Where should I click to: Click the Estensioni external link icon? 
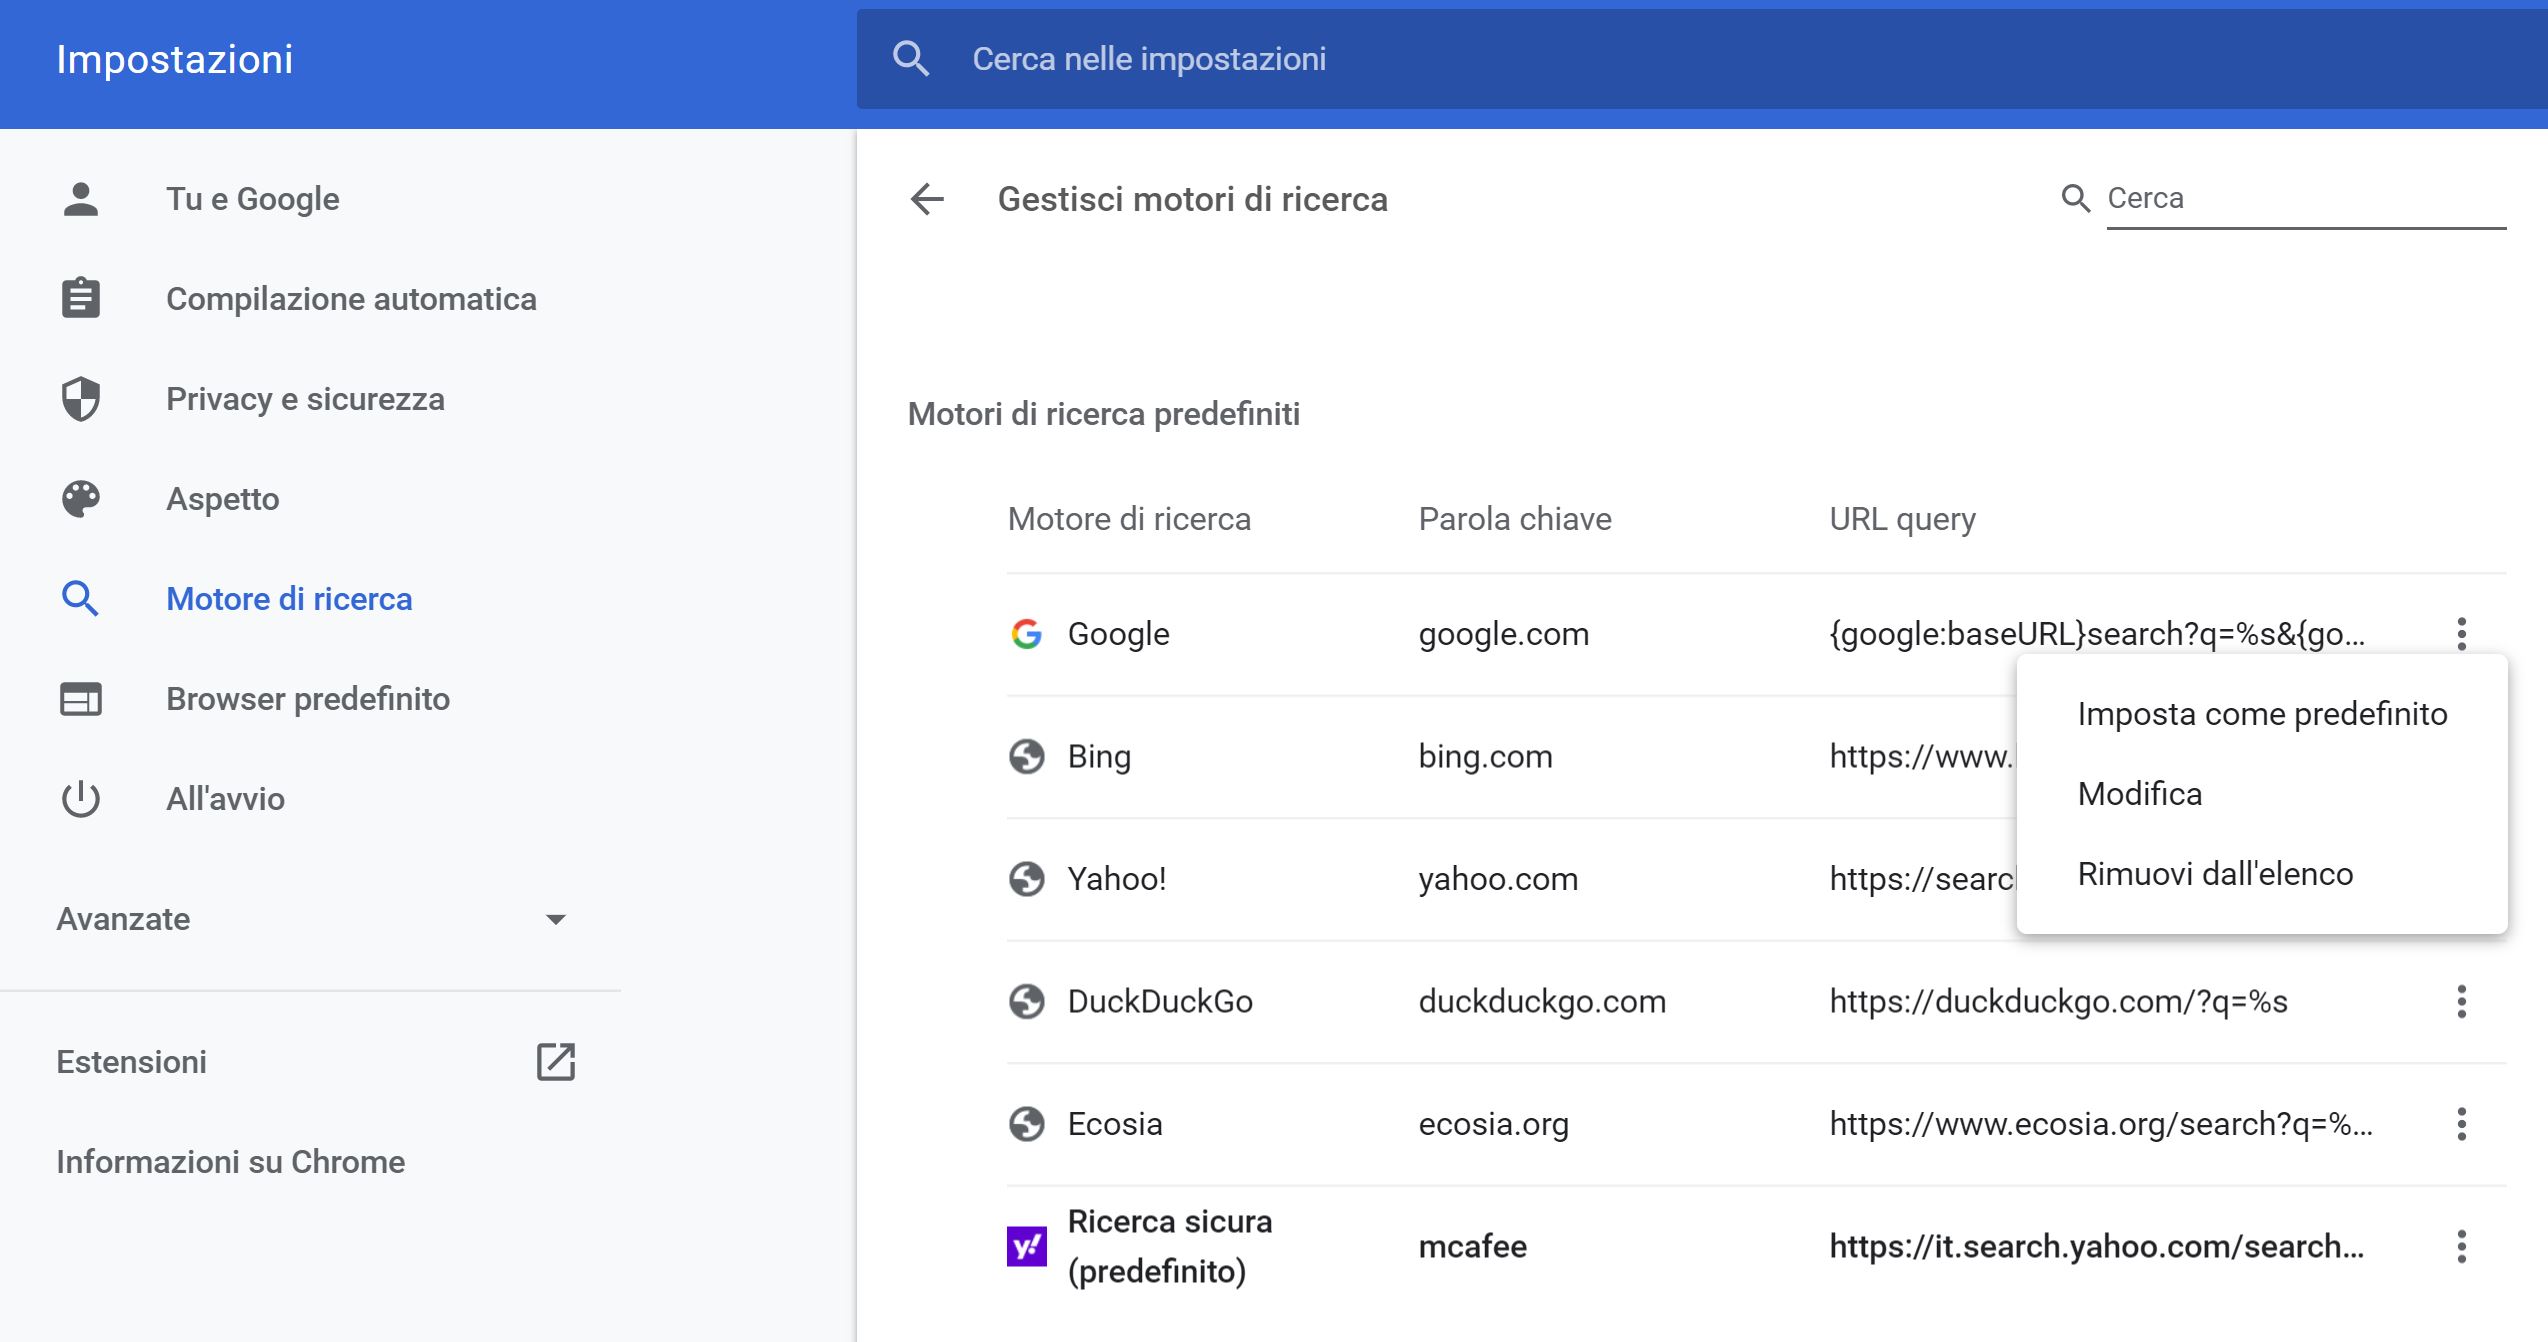[556, 1062]
